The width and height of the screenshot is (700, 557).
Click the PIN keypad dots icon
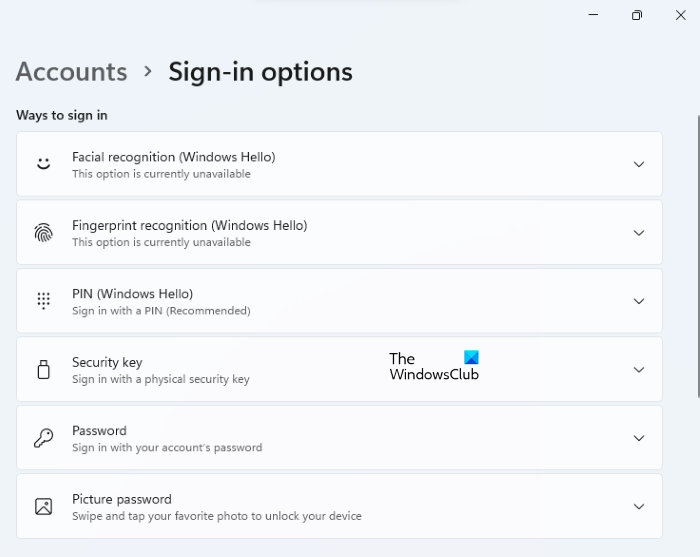point(43,301)
